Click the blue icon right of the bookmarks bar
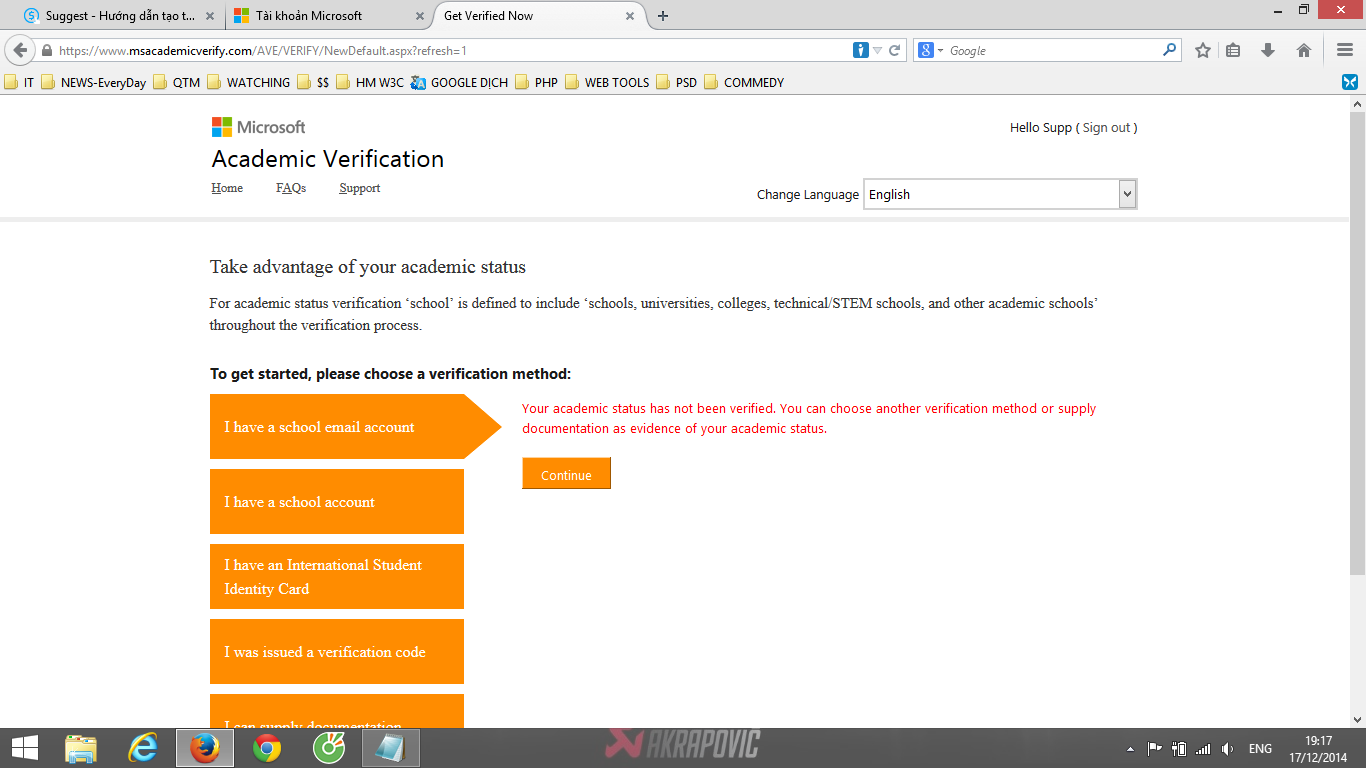This screenshot has height=768, width=1366. coord(1349,82)
